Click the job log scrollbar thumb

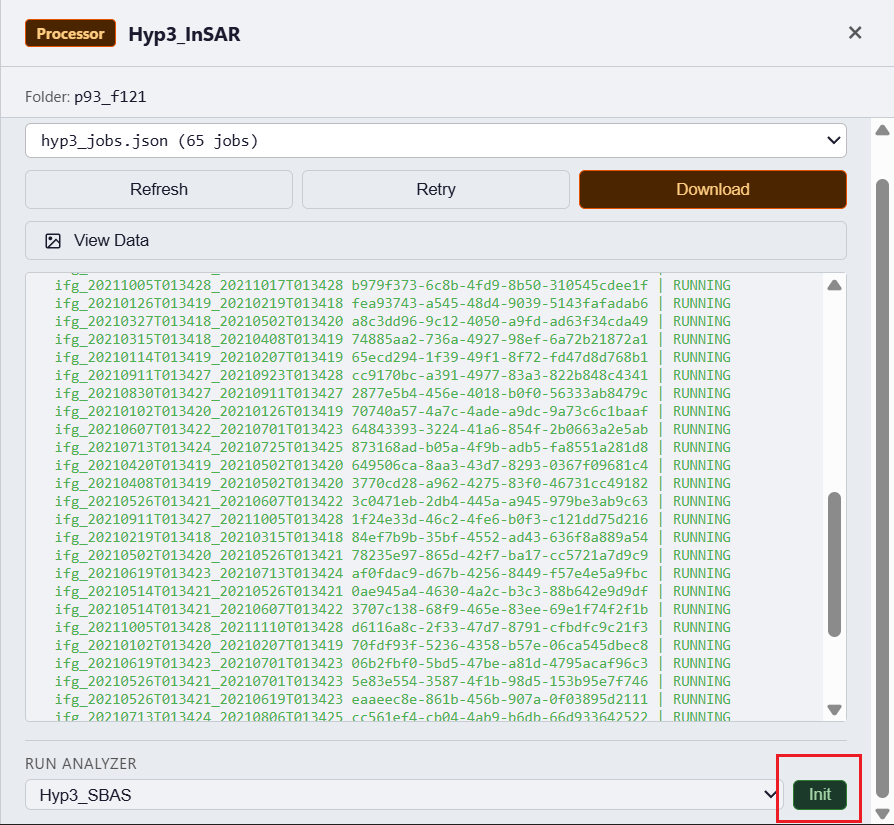[834, 563]
